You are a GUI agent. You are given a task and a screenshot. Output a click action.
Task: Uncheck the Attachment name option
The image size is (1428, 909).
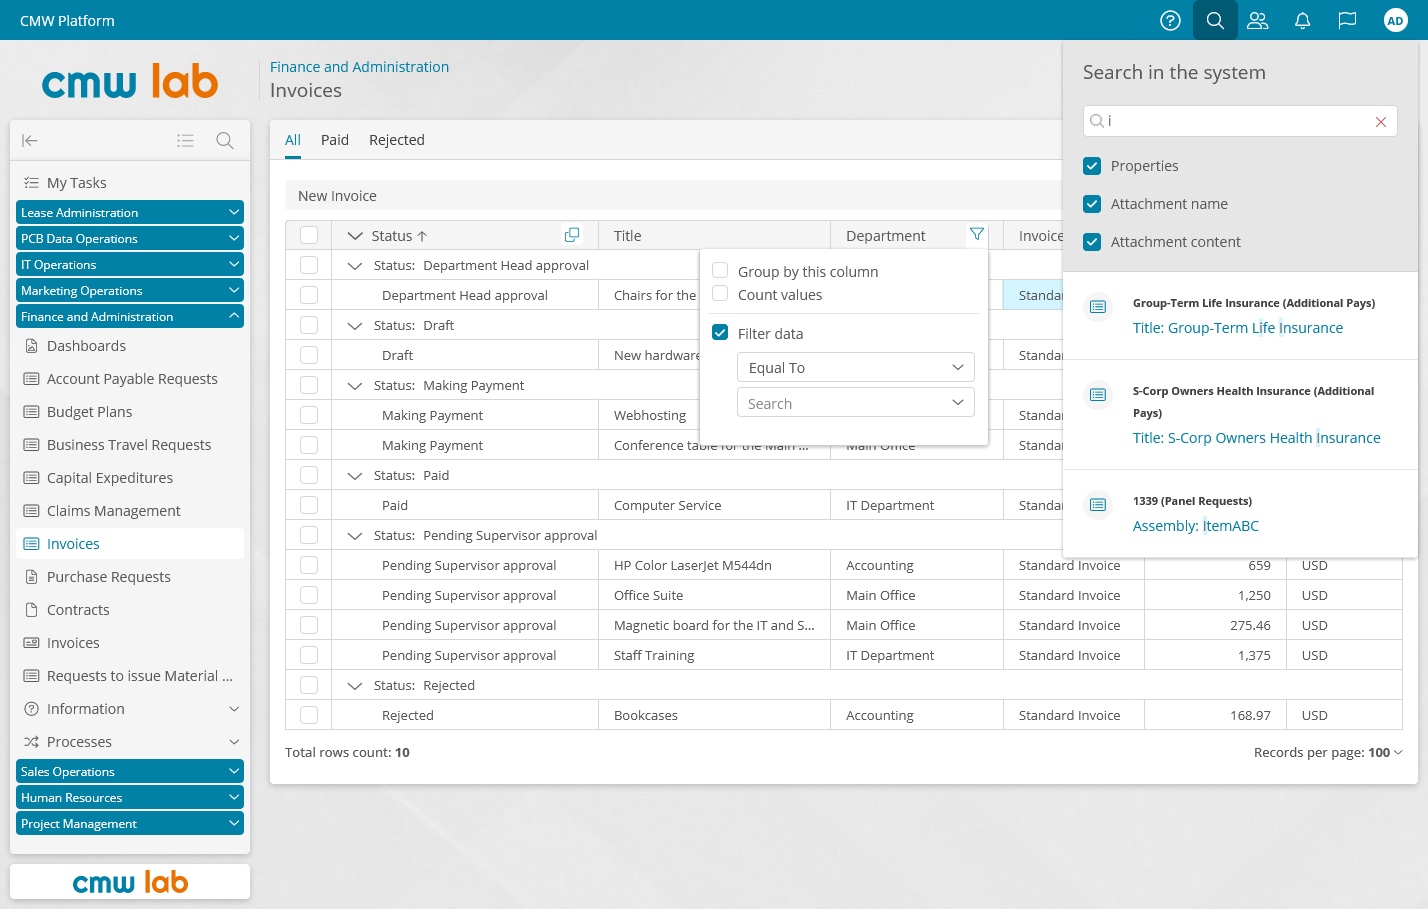(x=1092, y=204)
